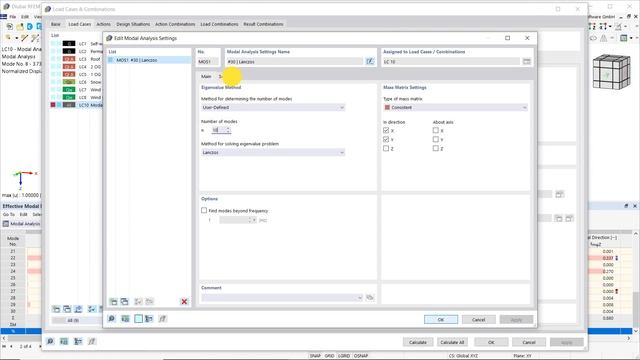Screen dimensions: 640x360
Task: Cancel the Edit Modal Analysis Settings dialog
Action: 479,319
